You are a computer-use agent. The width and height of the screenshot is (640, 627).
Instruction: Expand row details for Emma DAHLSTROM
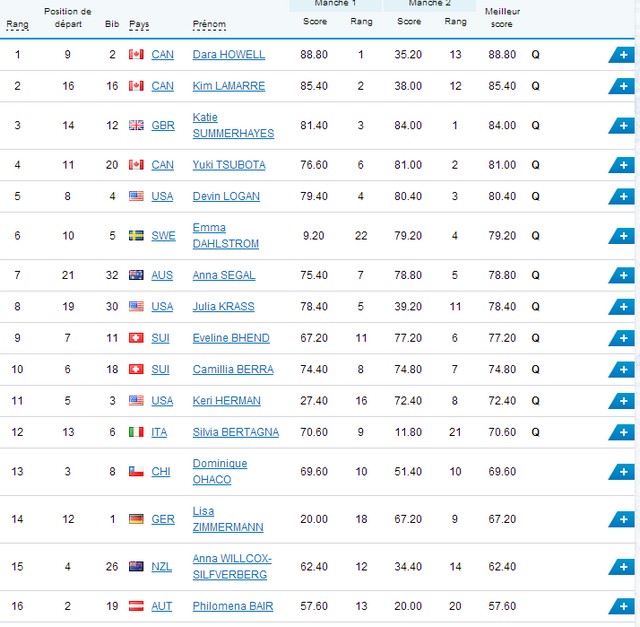[622, 236]
